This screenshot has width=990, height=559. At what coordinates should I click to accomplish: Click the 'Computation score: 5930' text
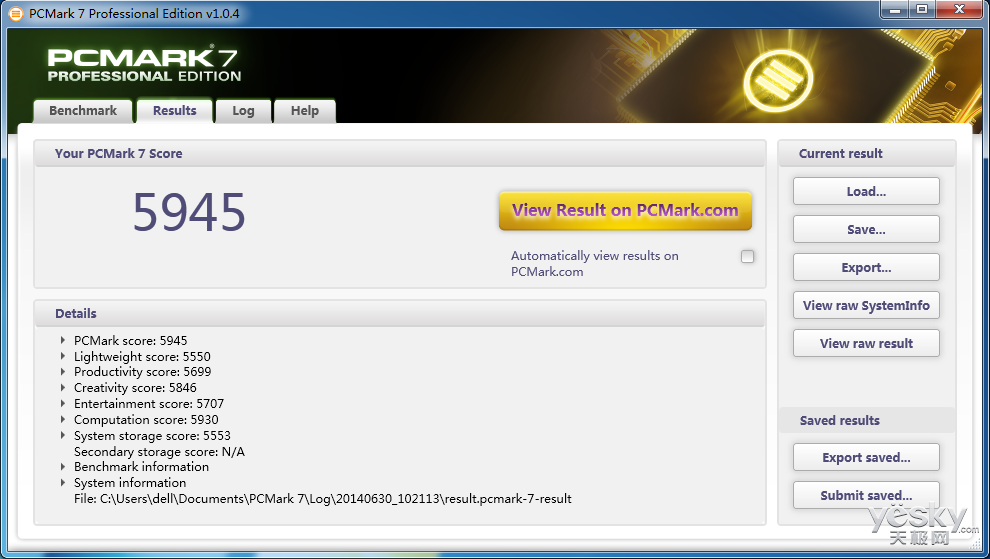146,419
